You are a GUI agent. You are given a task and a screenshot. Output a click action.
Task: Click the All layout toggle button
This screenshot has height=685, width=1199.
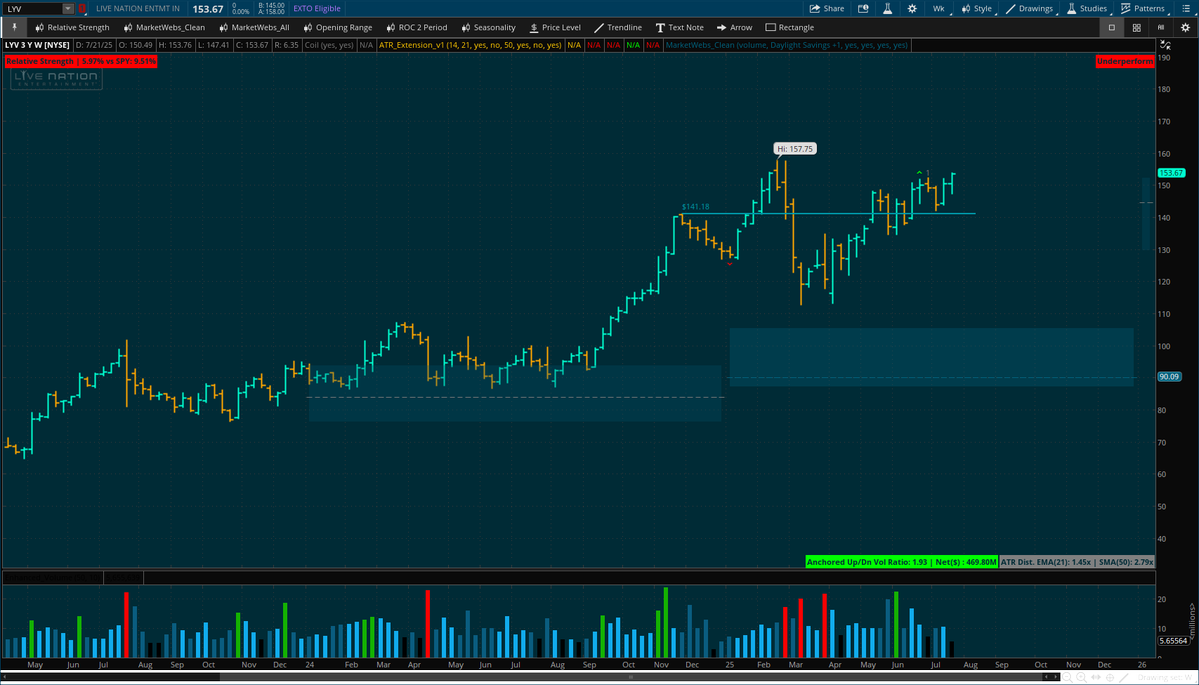tap(1162, 28)
